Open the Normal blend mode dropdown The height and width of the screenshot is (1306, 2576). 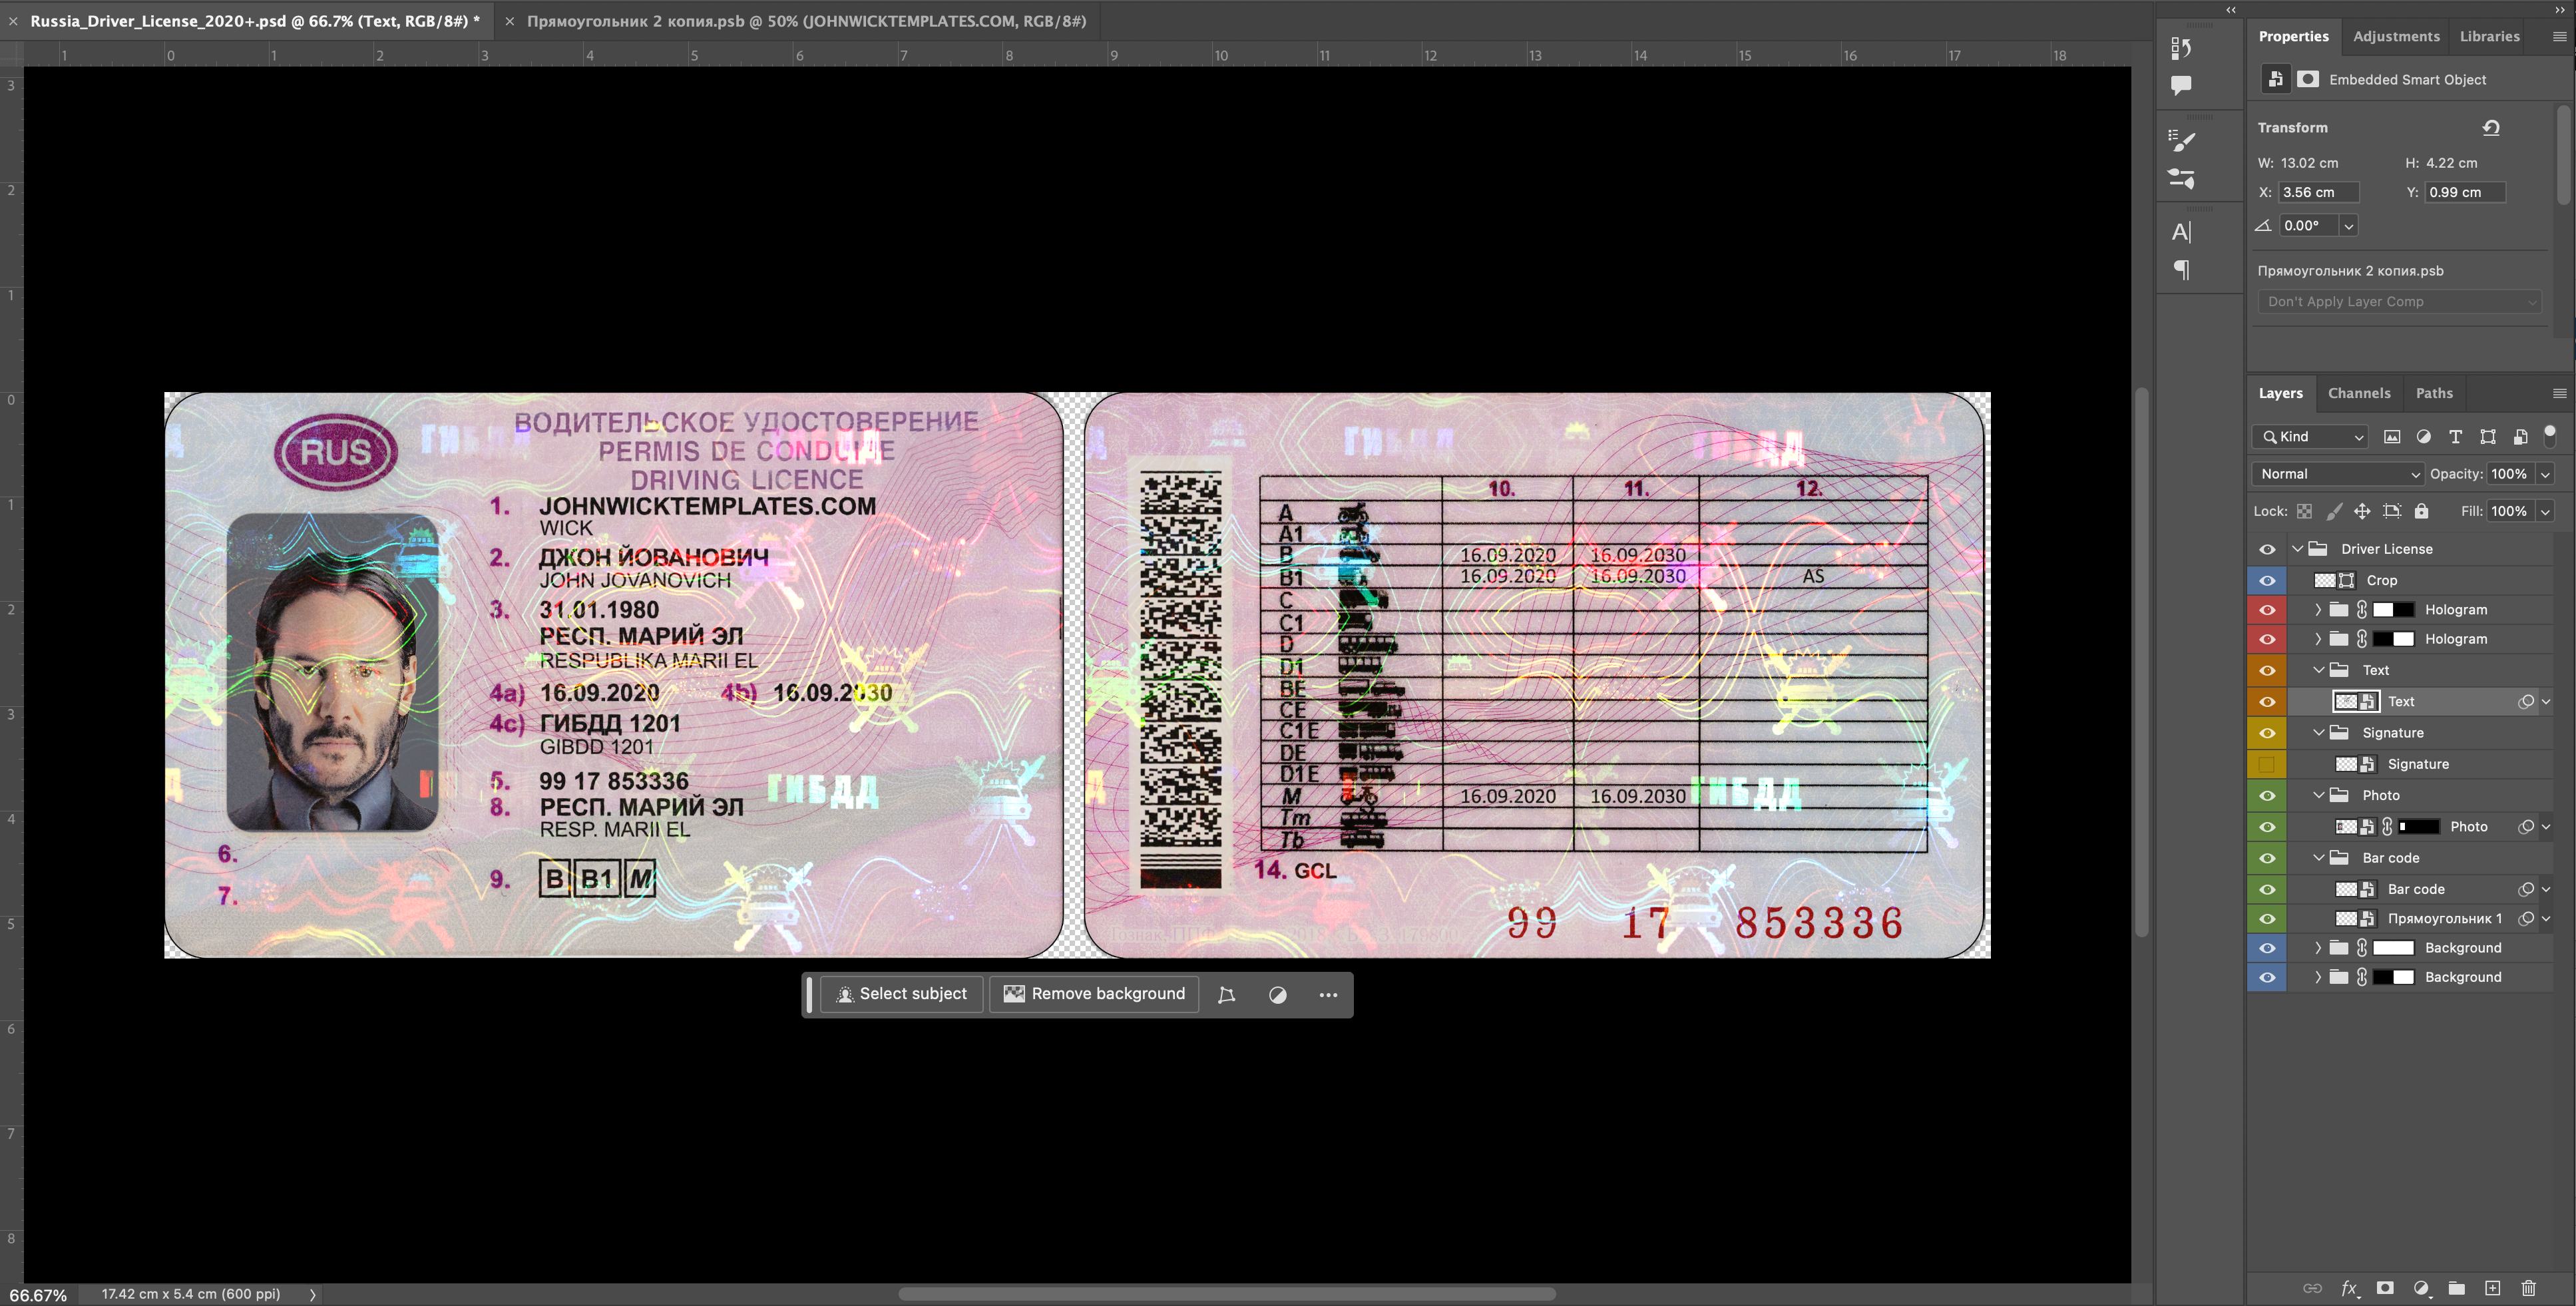2338,474
